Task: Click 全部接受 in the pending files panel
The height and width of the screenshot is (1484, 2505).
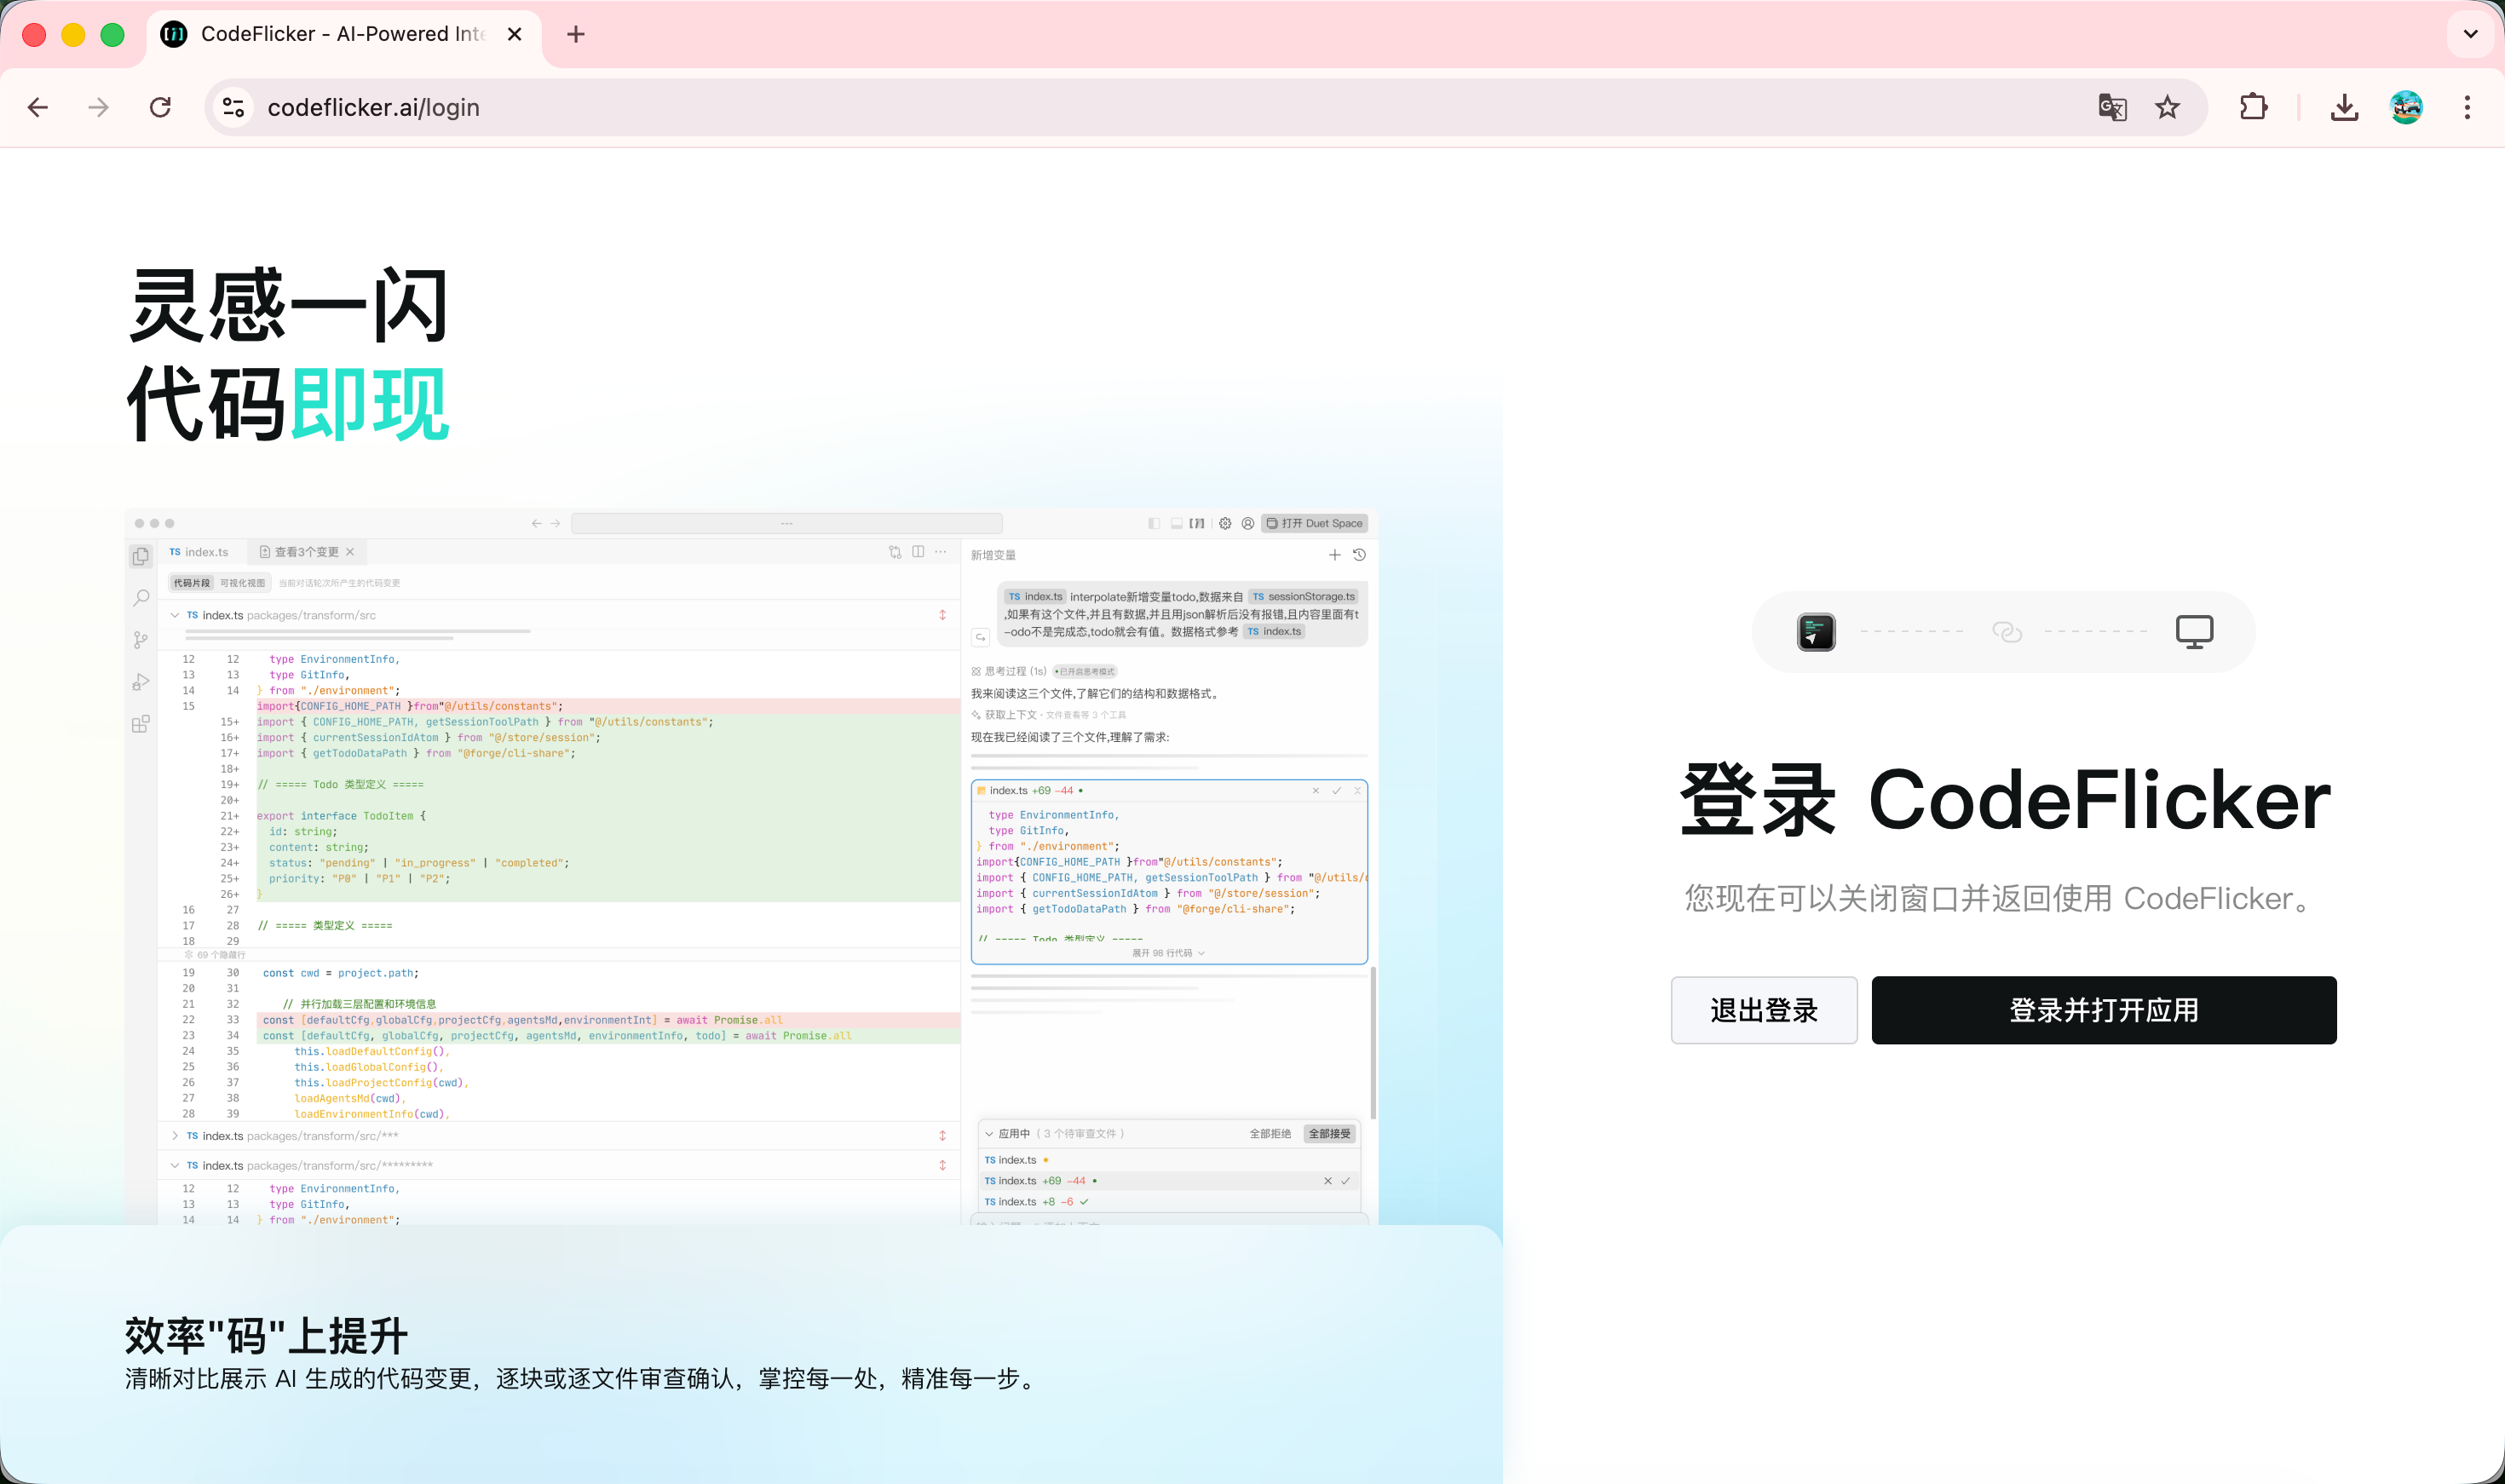Action: pos(1329,1133)
